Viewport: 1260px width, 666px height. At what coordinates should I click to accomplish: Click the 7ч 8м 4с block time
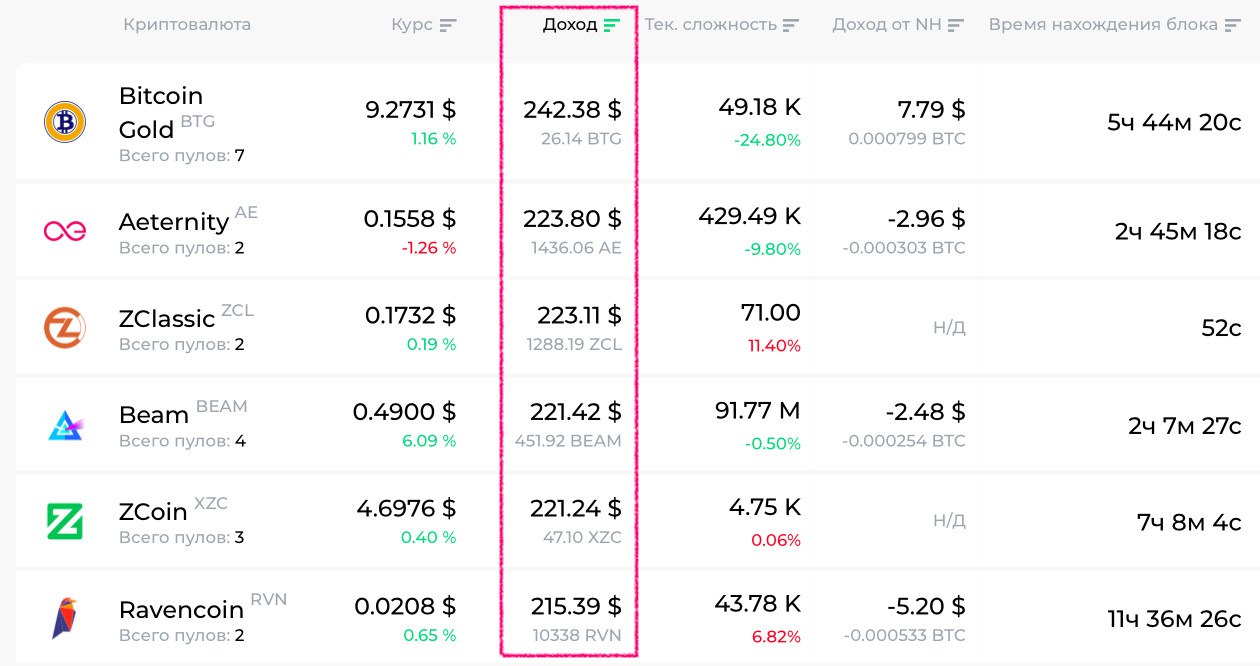pos(1189,522)
